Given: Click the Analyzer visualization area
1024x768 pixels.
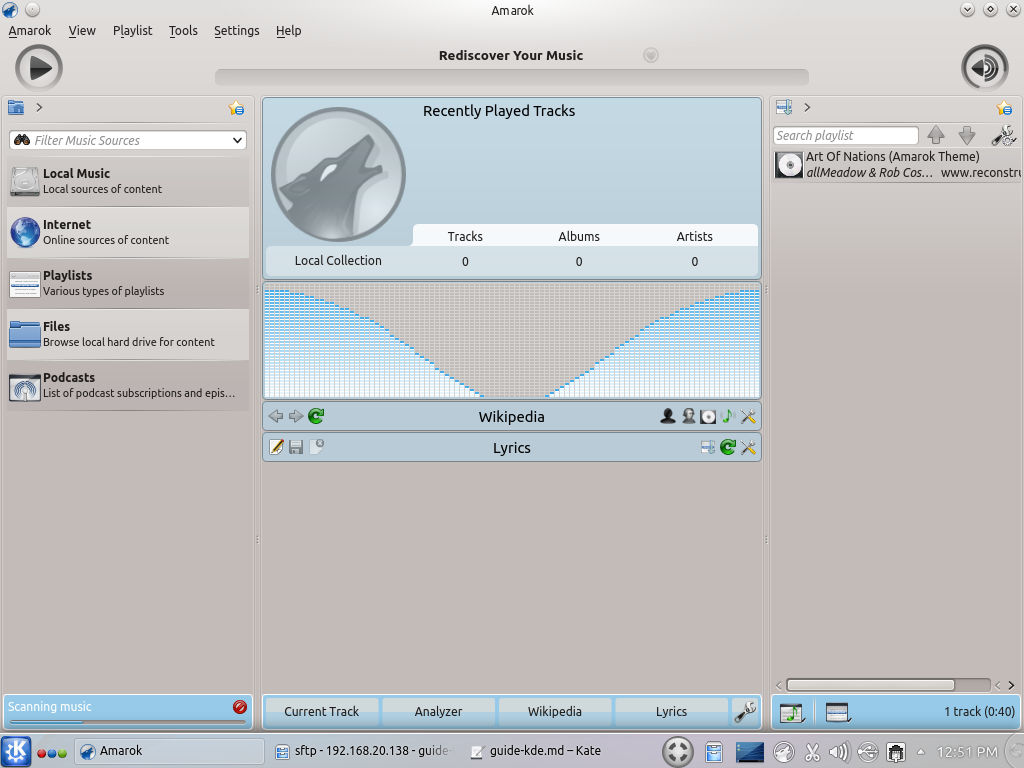Looking at the screenshot, I should (x=512, y=340).
